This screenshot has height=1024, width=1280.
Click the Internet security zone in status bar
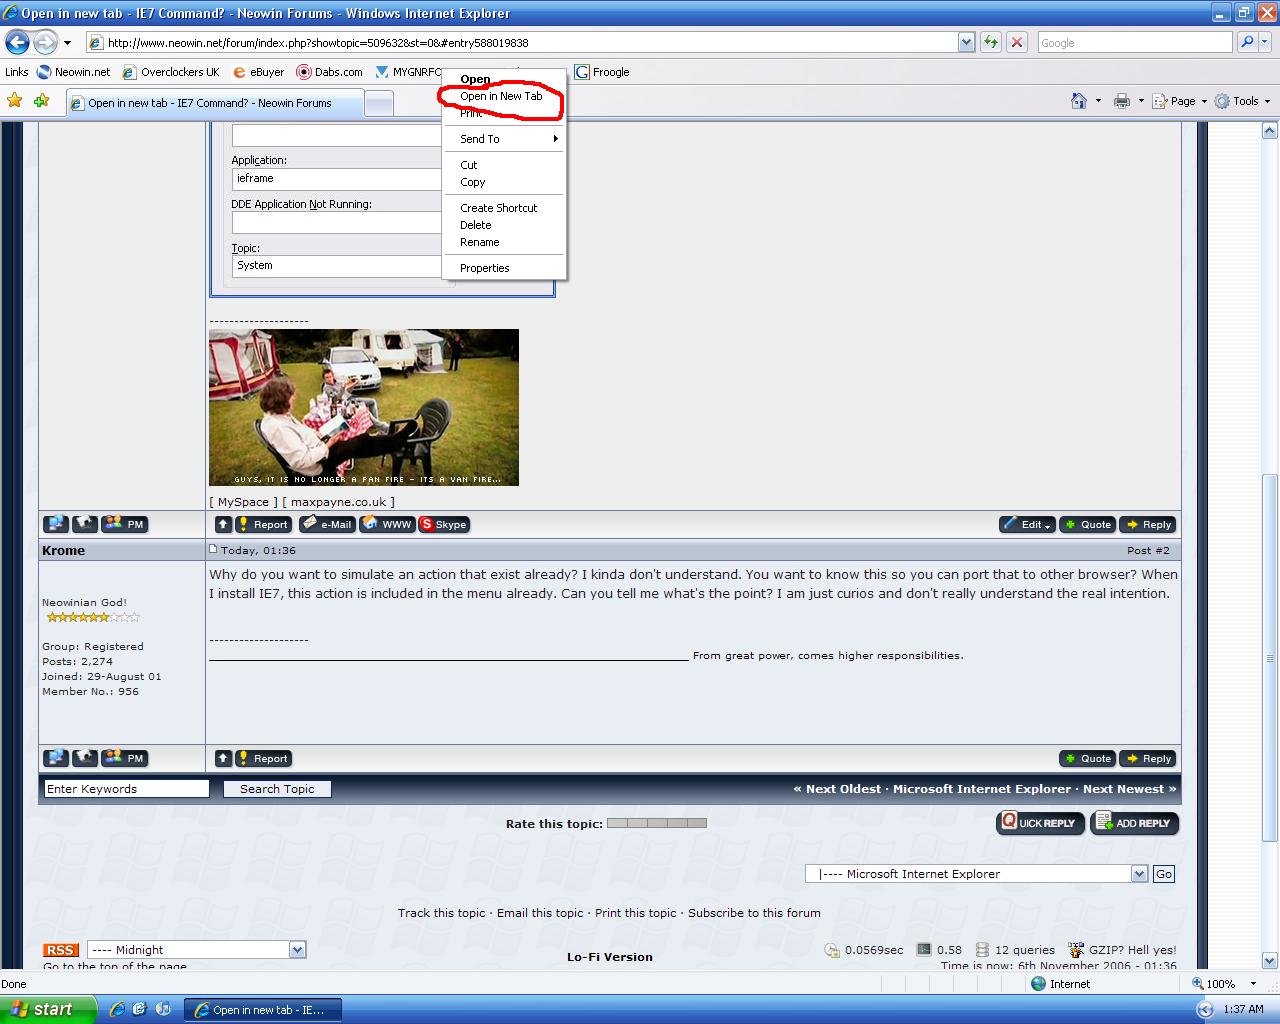tap(1060, 984)
